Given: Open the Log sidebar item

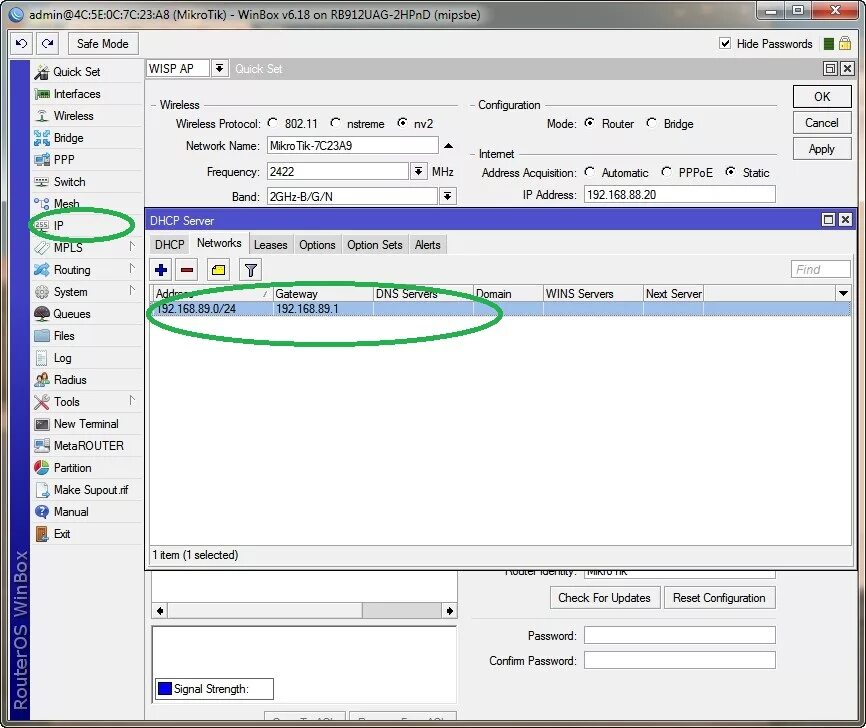Looking at the screenshot, I should pos(86,358).
